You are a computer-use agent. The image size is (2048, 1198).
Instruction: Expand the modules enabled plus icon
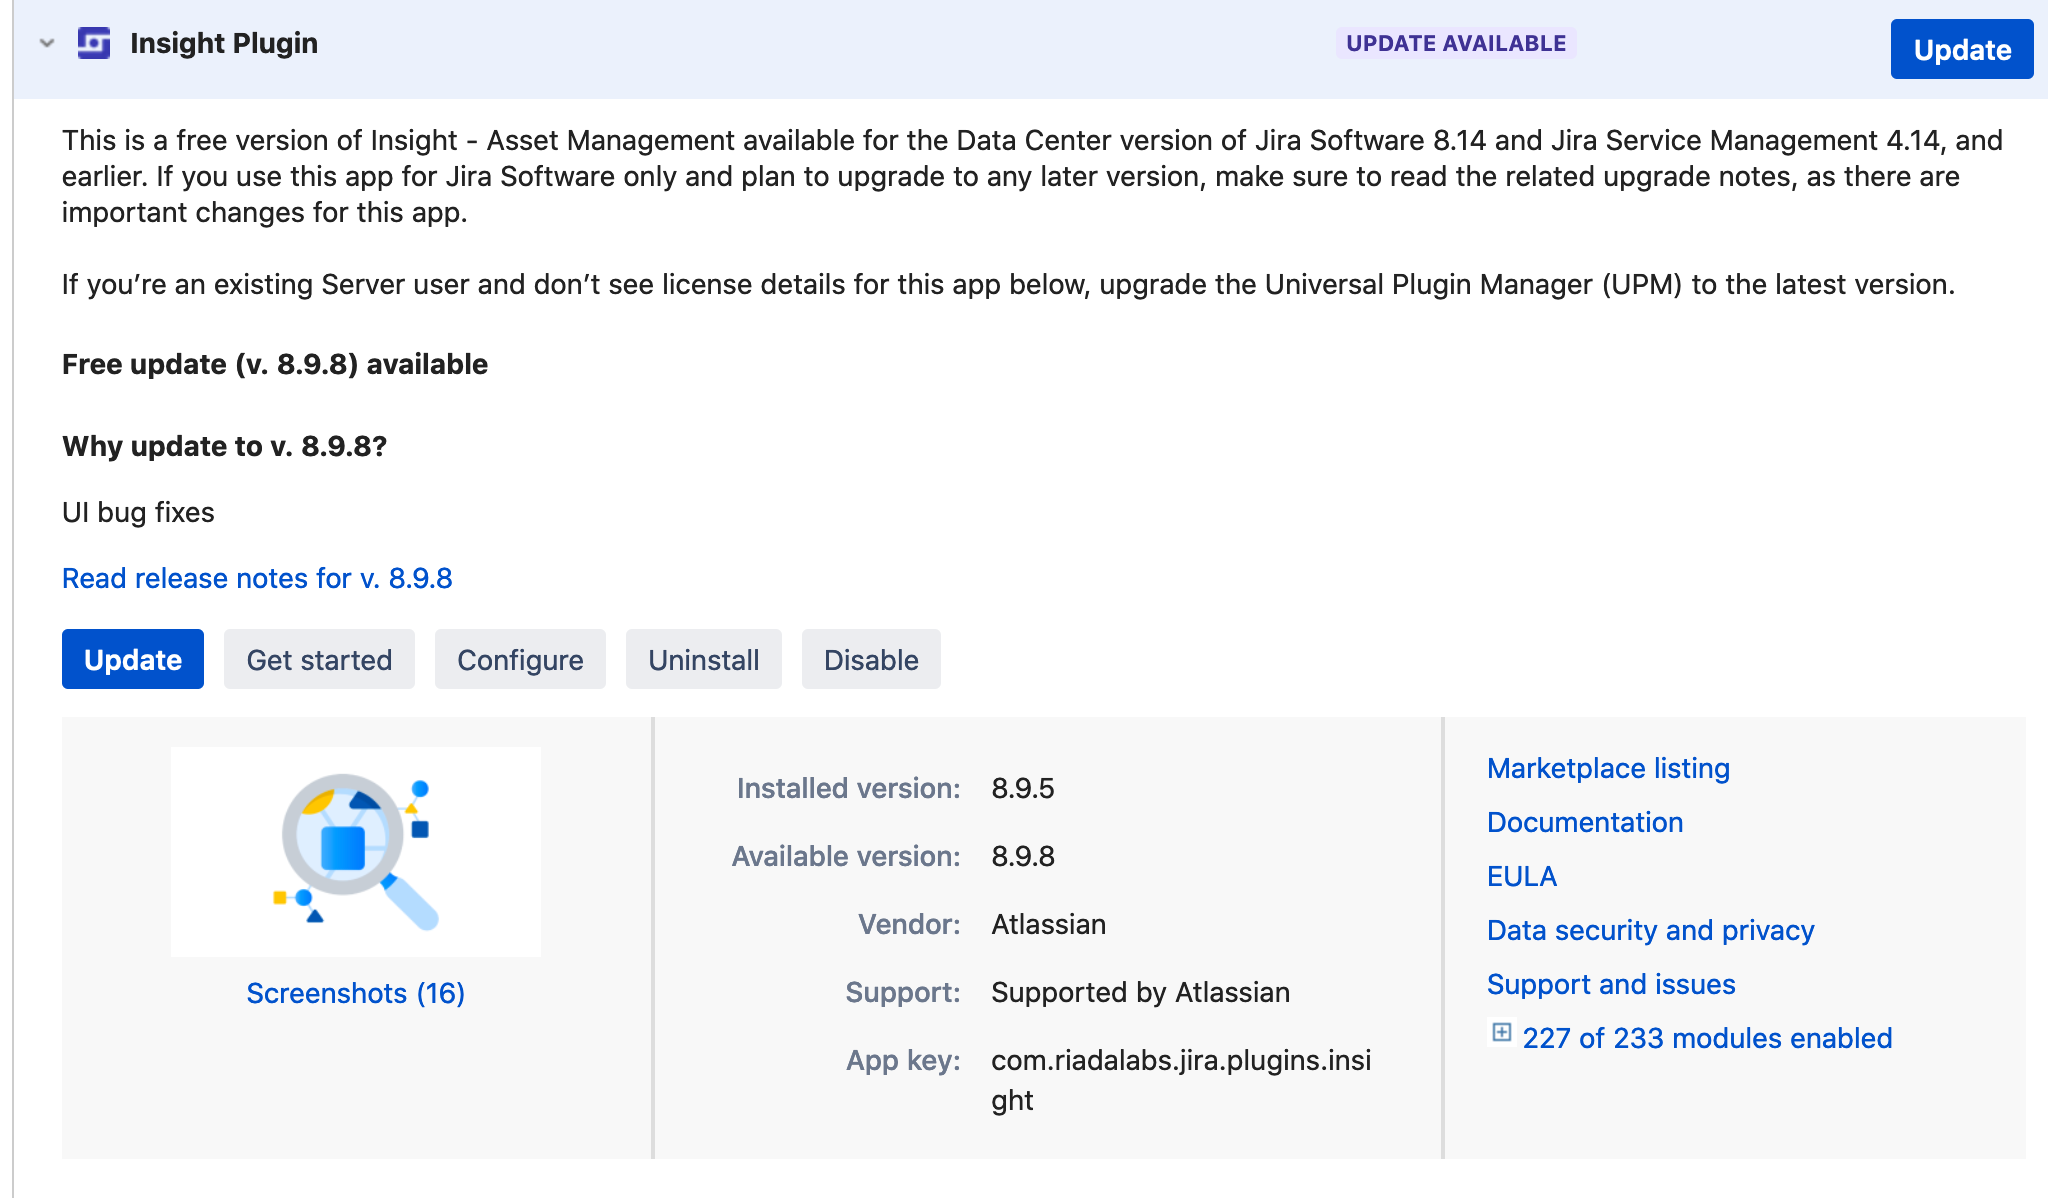coord(1501,1032)
